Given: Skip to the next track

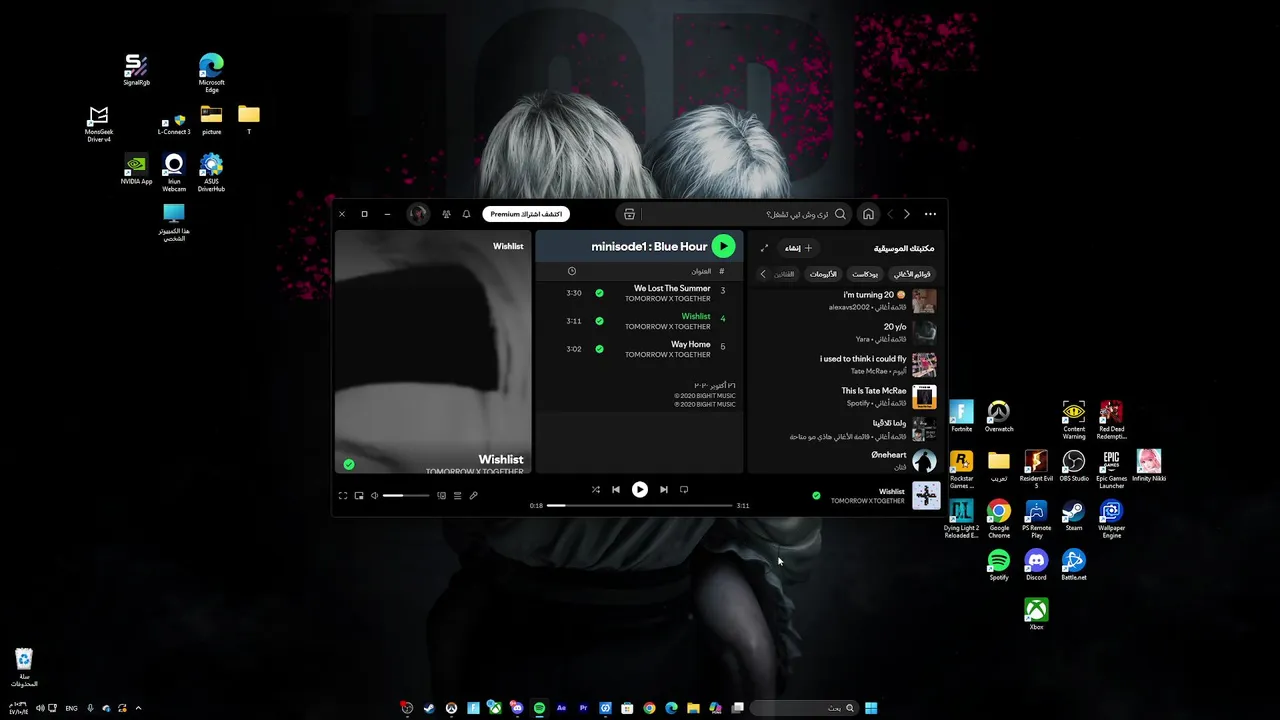Looking at the screenshot, I should click(664, 490).
